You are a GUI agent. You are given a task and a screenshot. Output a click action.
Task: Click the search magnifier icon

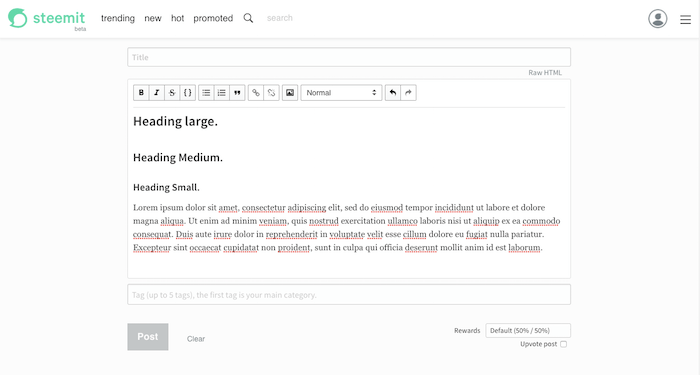(248, 18)
